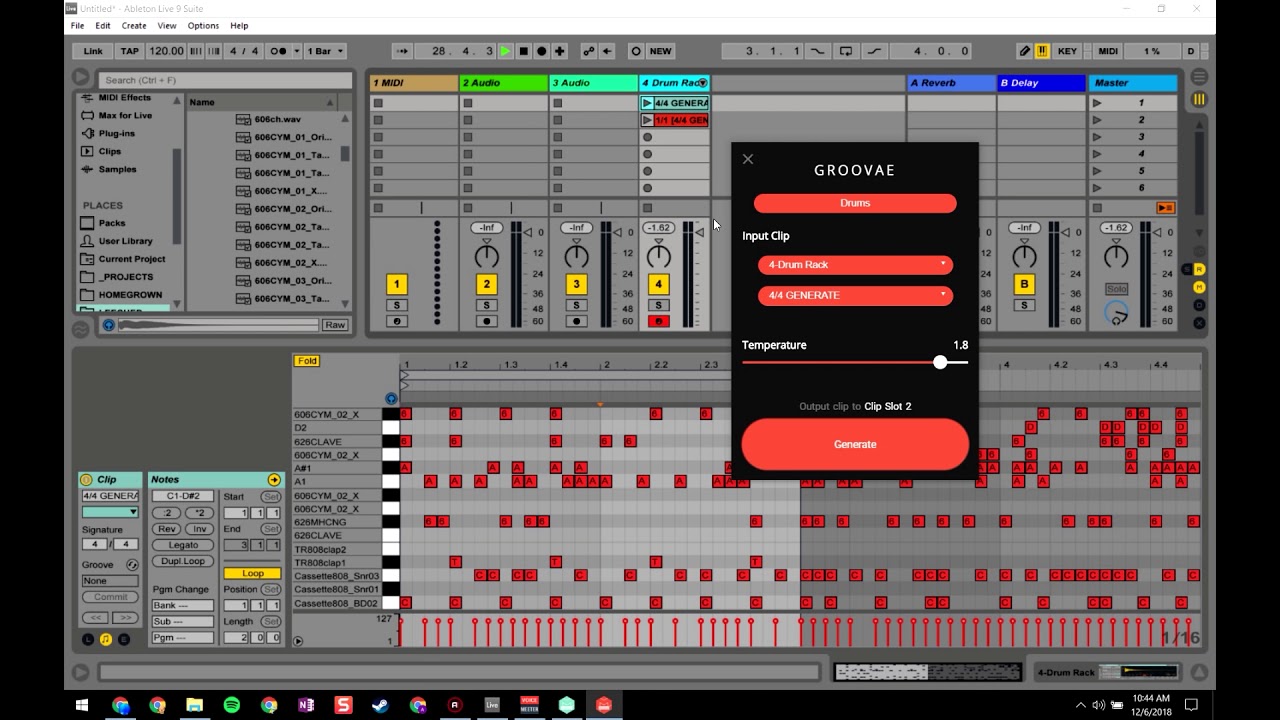The height and width of the screenshot is (720, 1280).
Task: Click the Generate button in Groovae
Action: click(855, 444)
